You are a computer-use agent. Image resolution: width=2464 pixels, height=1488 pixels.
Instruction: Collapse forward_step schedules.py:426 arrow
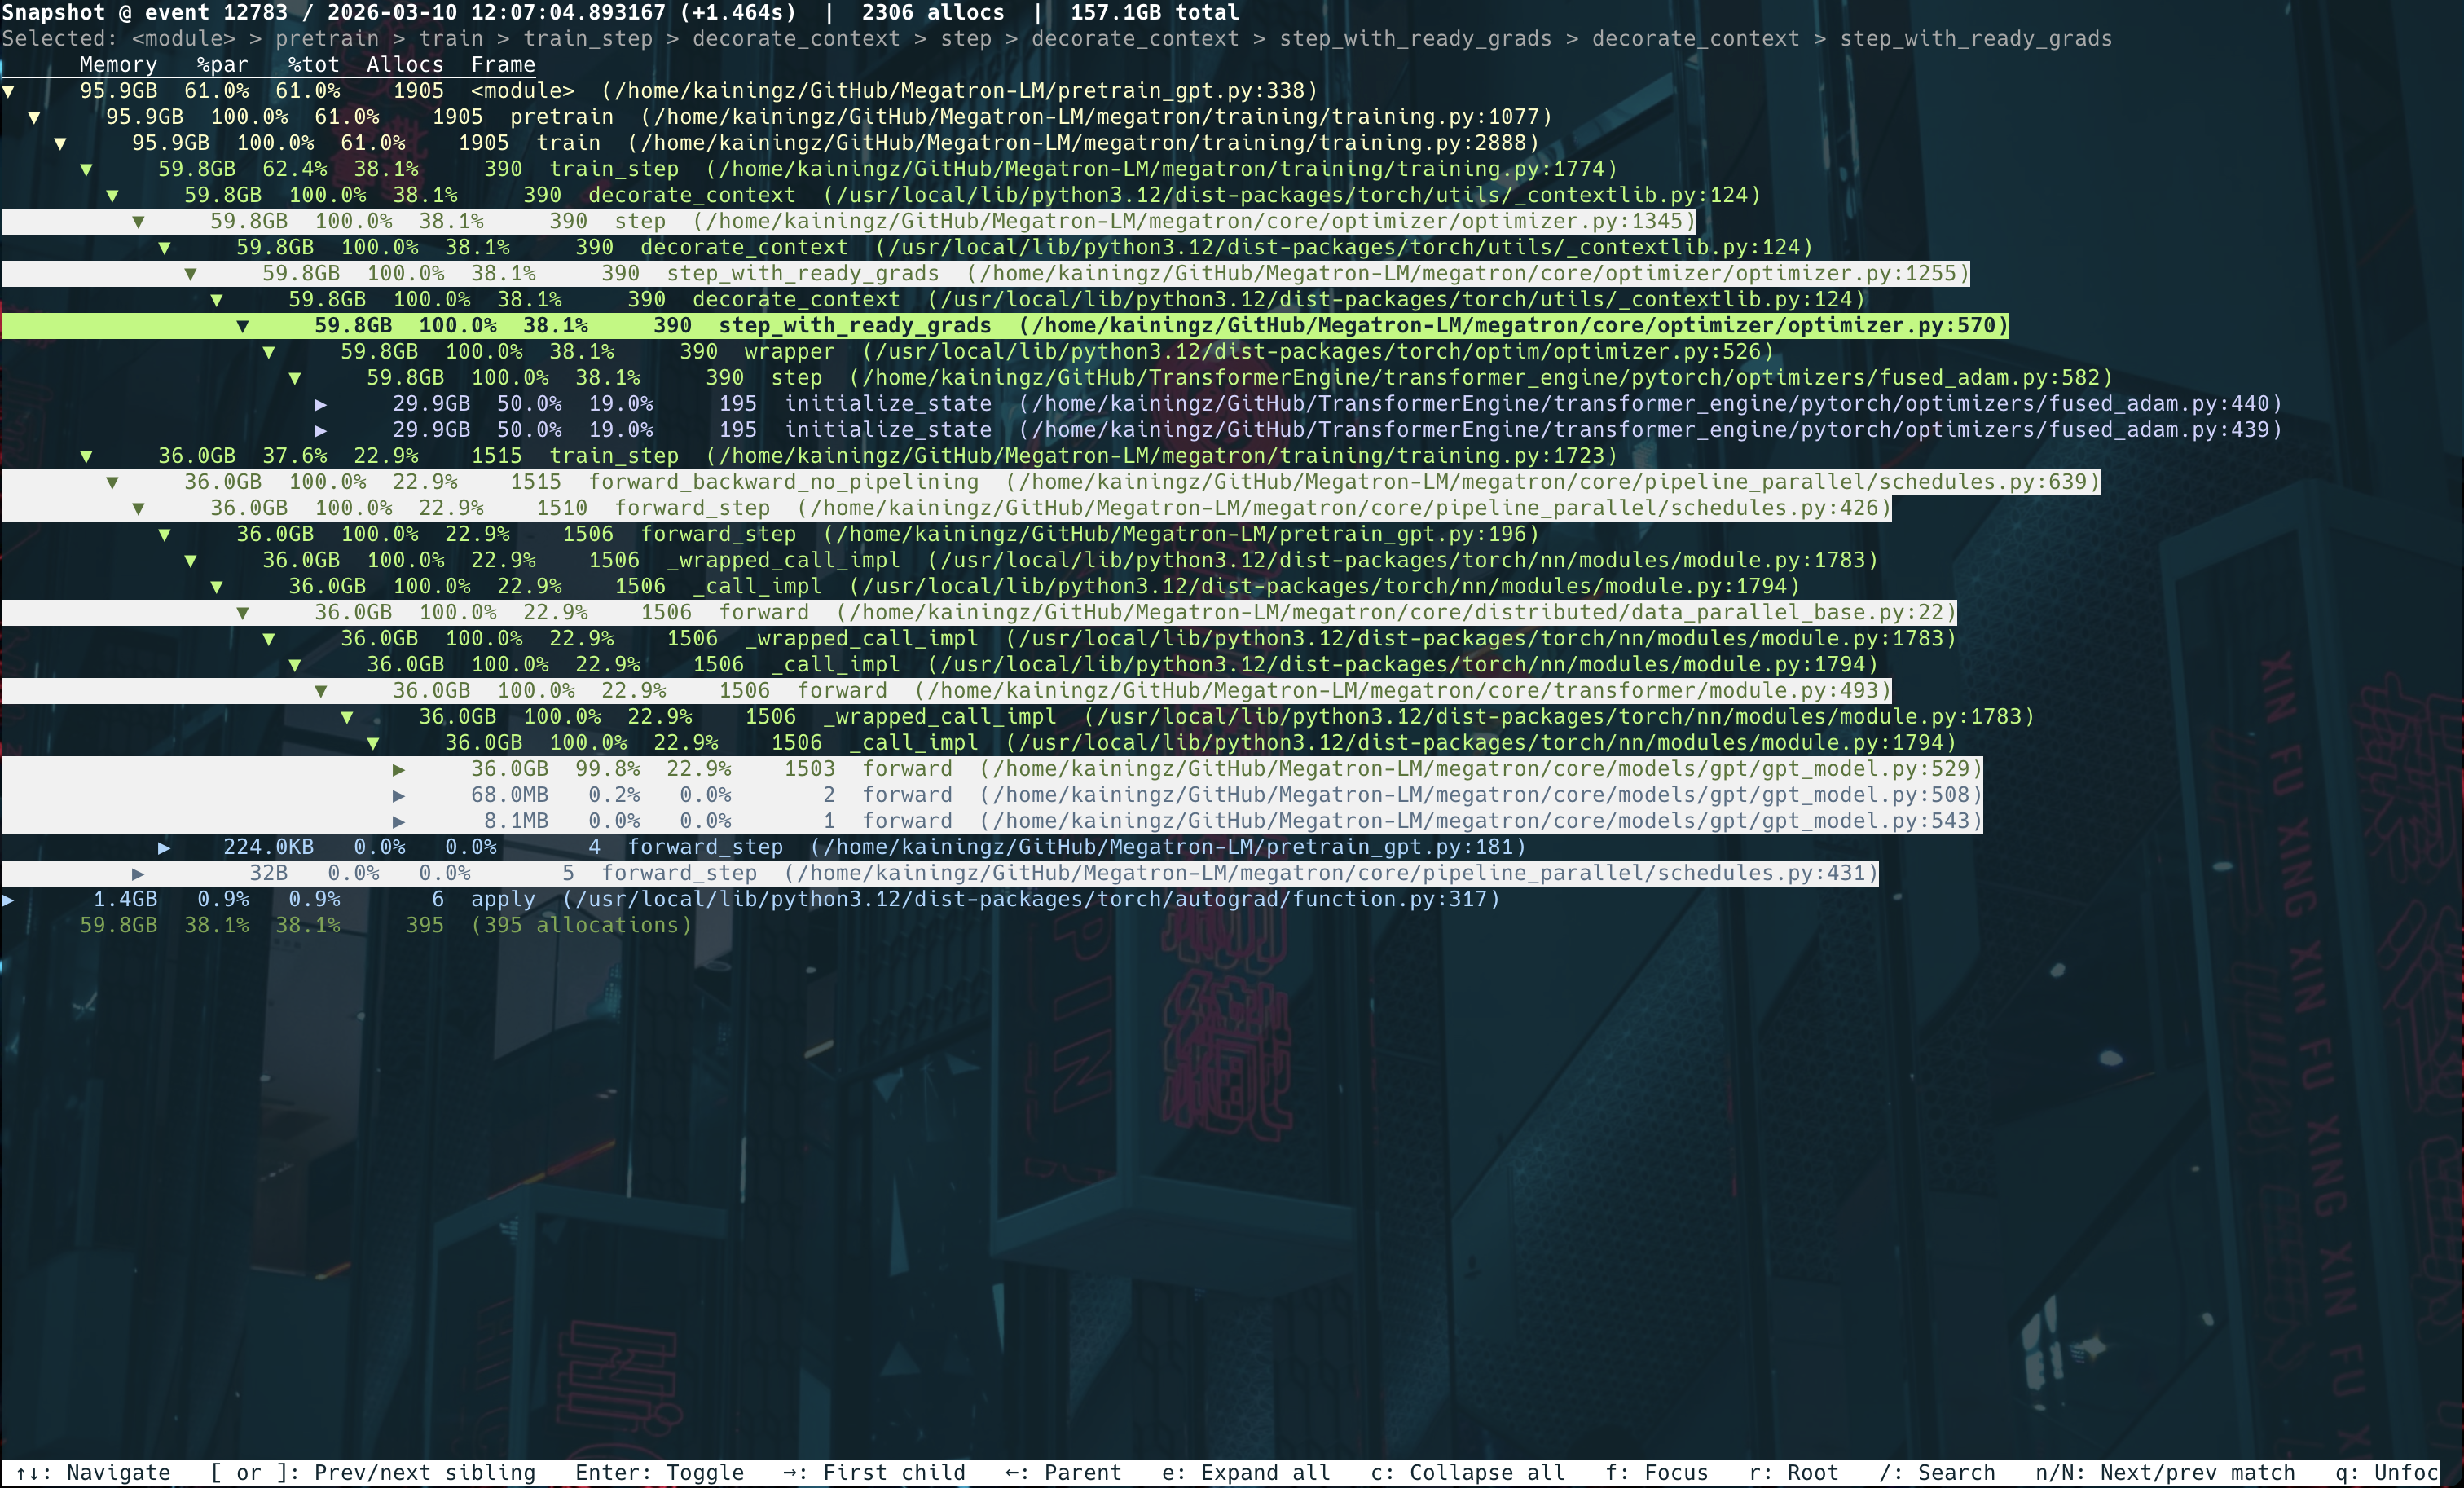pos(138,508)
